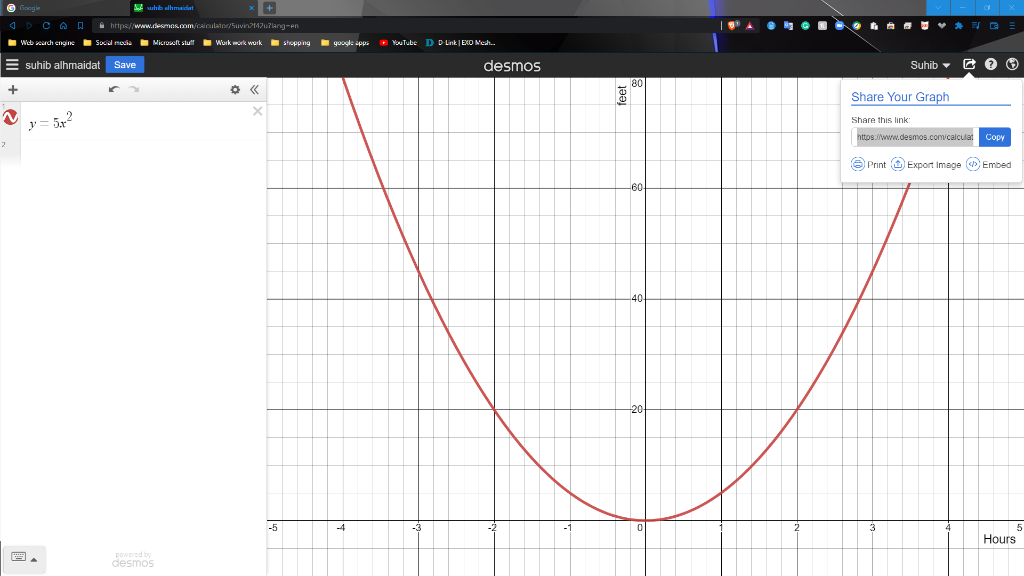Viewport: 1024px width, 576px height.
Task: Copy the share link
Action: pos(994,137)
